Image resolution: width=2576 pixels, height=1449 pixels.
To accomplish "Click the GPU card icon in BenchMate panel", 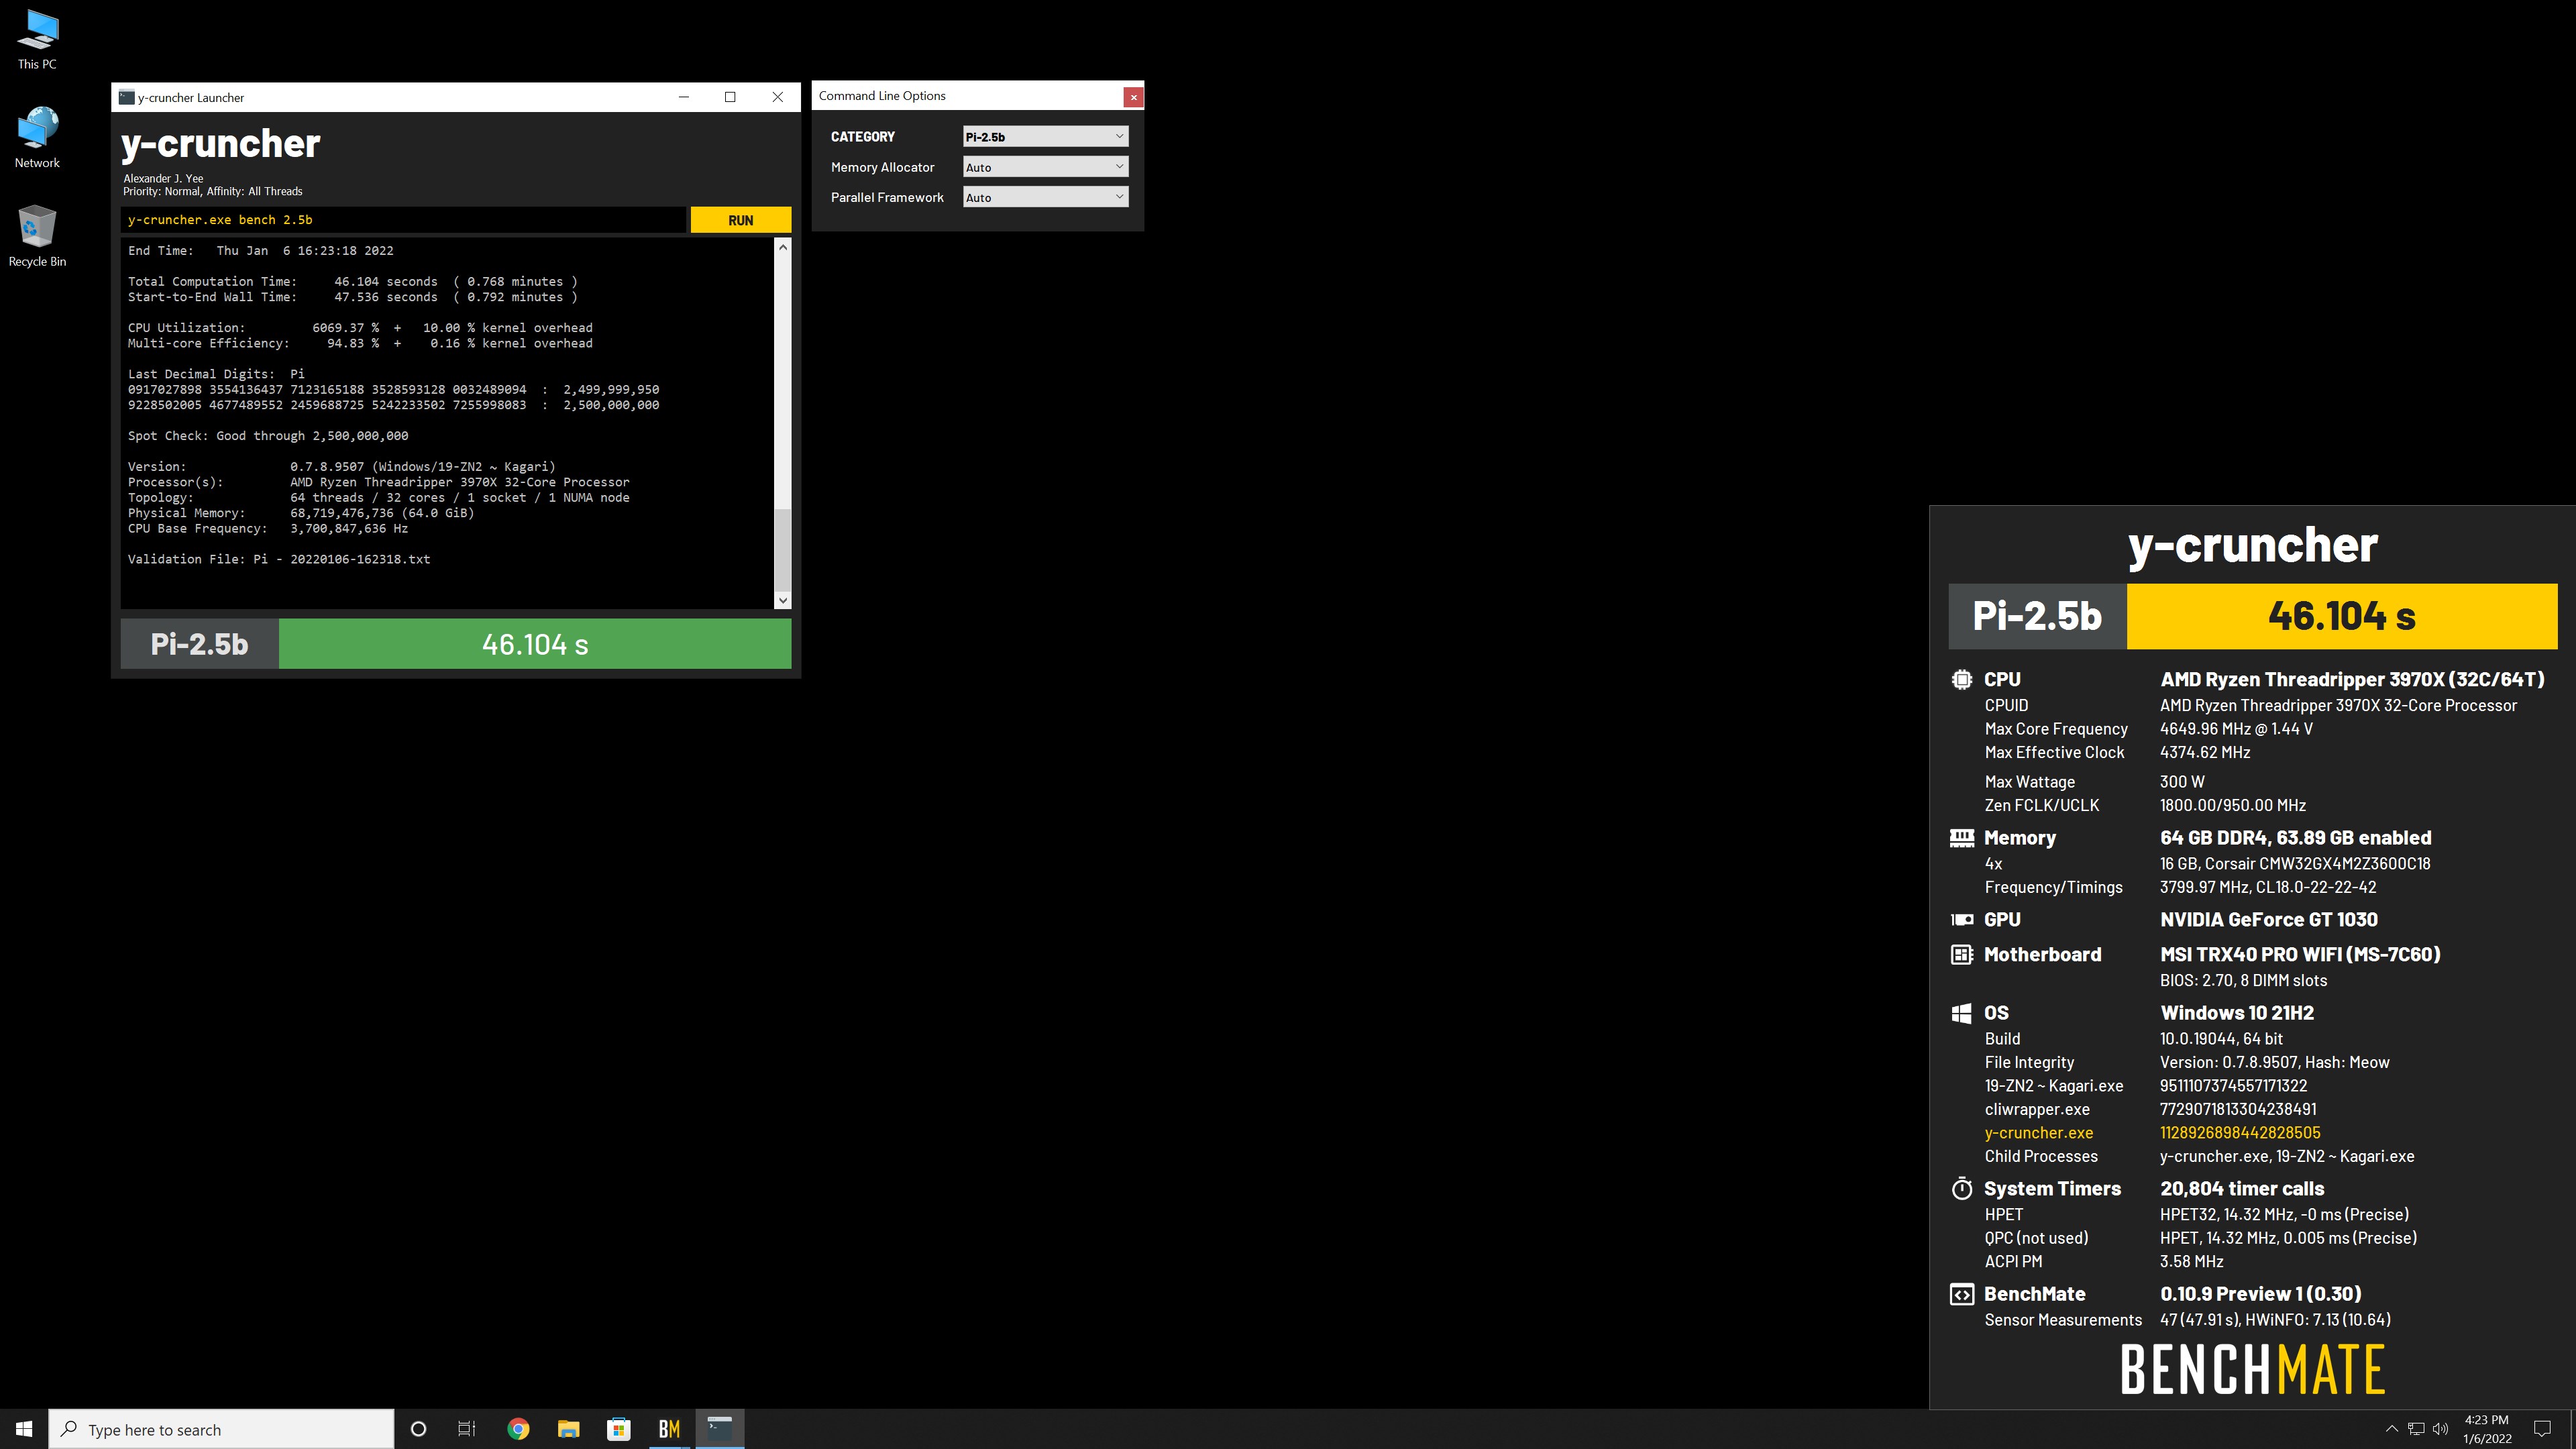I will coord(1961,919).
